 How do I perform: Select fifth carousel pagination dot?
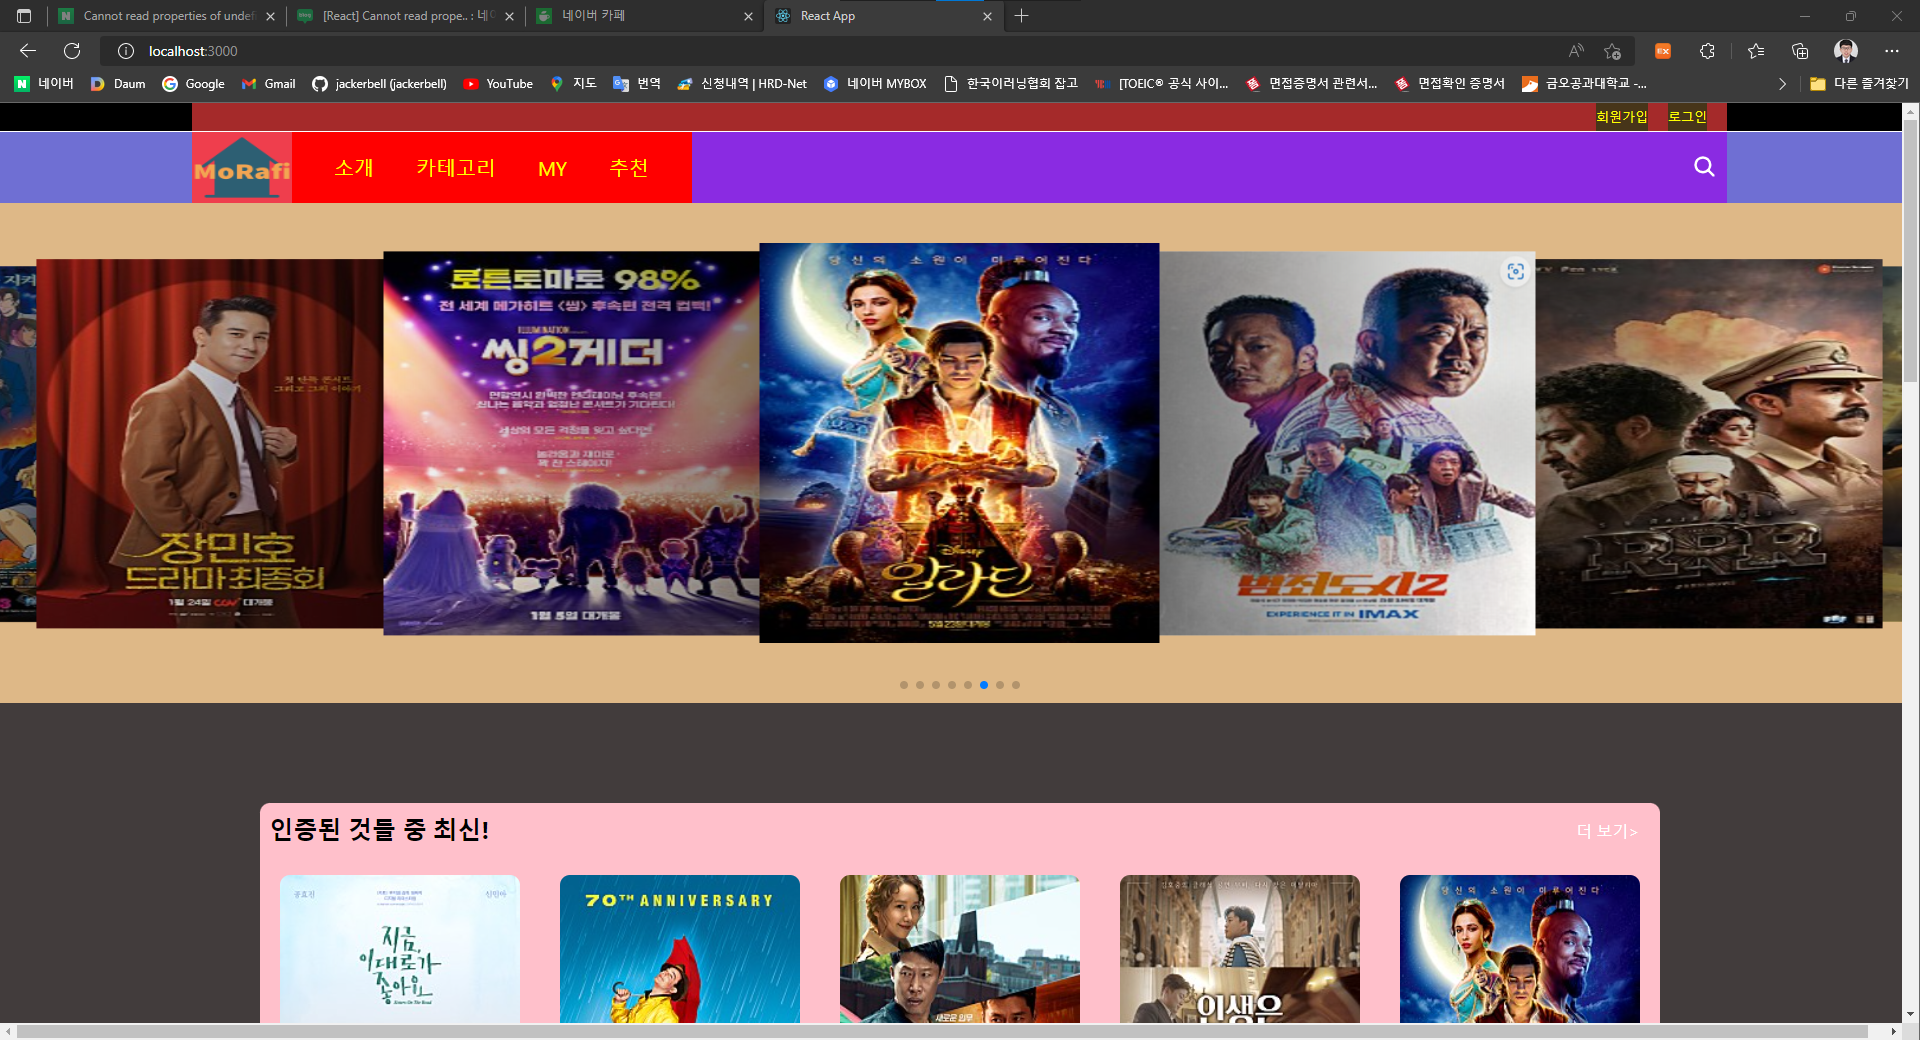pos(968,685)
